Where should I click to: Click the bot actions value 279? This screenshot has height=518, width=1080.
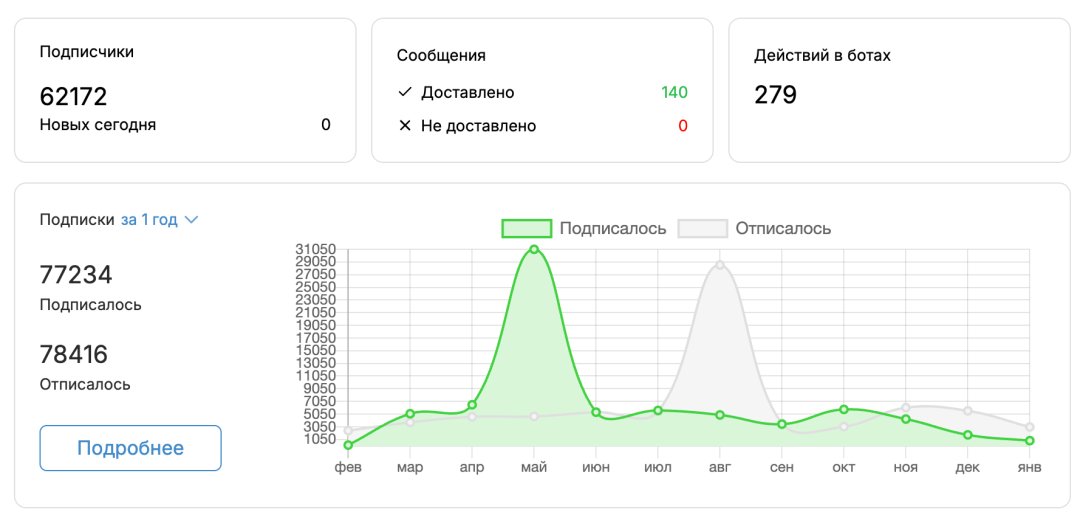tap(775, 95)
